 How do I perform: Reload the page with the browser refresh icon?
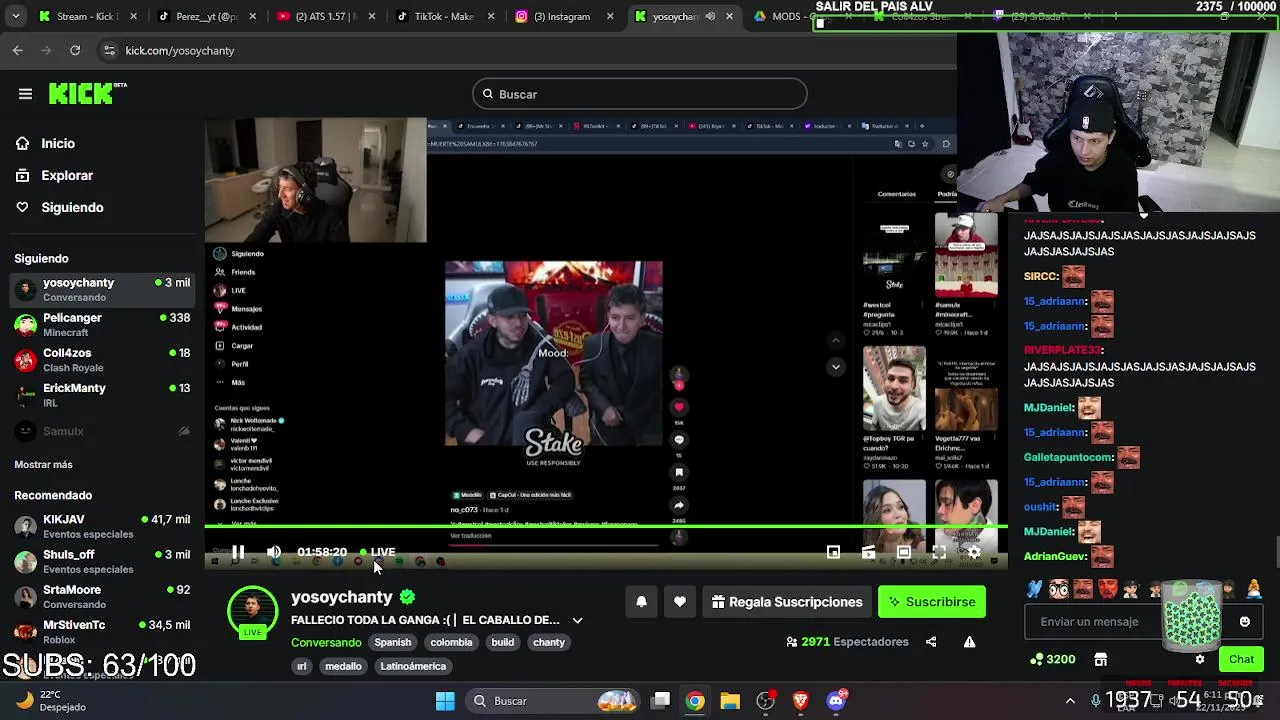[x=75, y=50]
